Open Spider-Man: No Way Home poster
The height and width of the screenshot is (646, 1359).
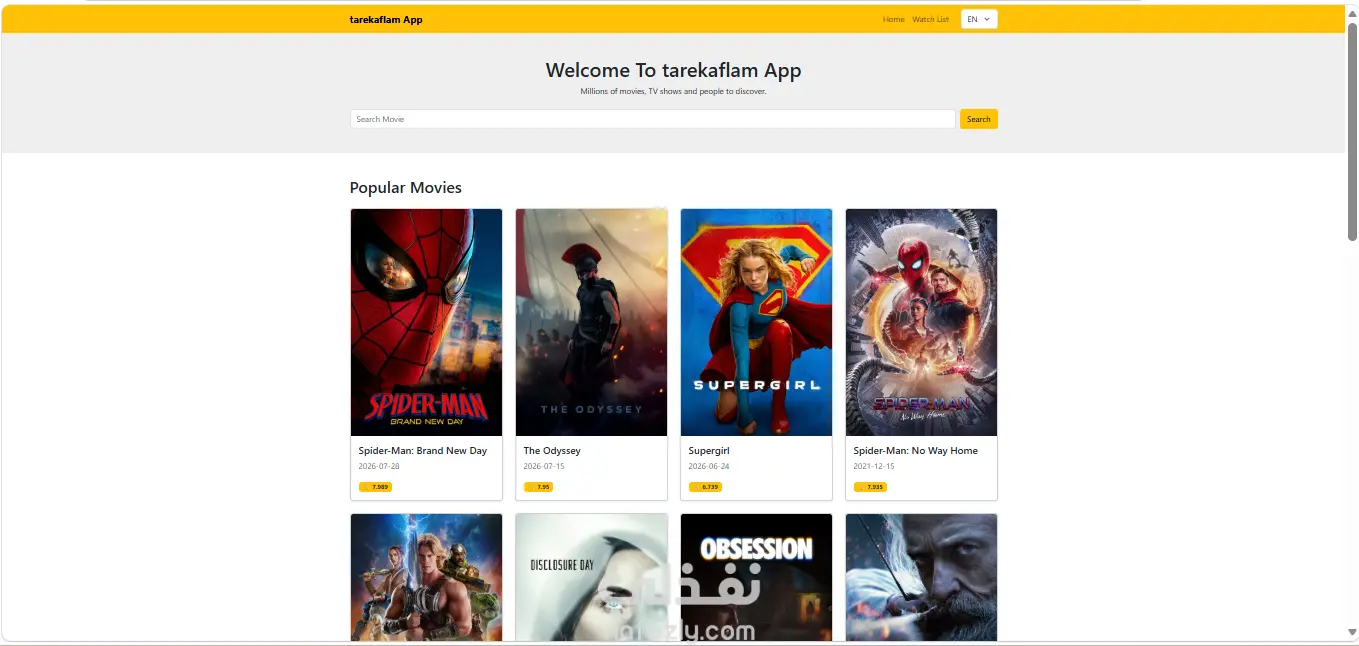[921, 322]
